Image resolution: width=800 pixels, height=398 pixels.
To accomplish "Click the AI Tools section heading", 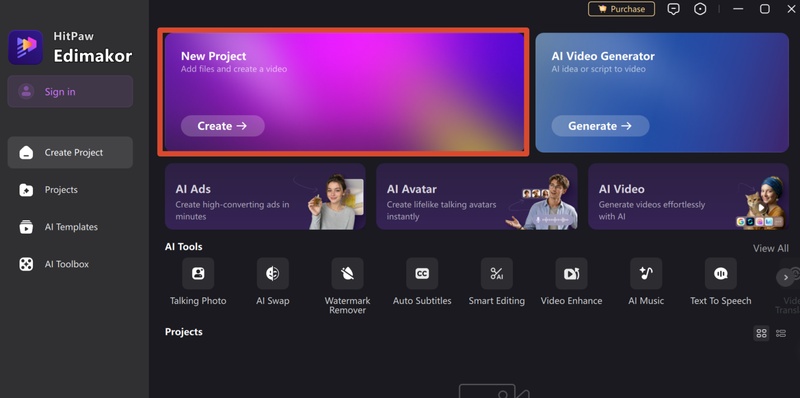I will point(184,247).
